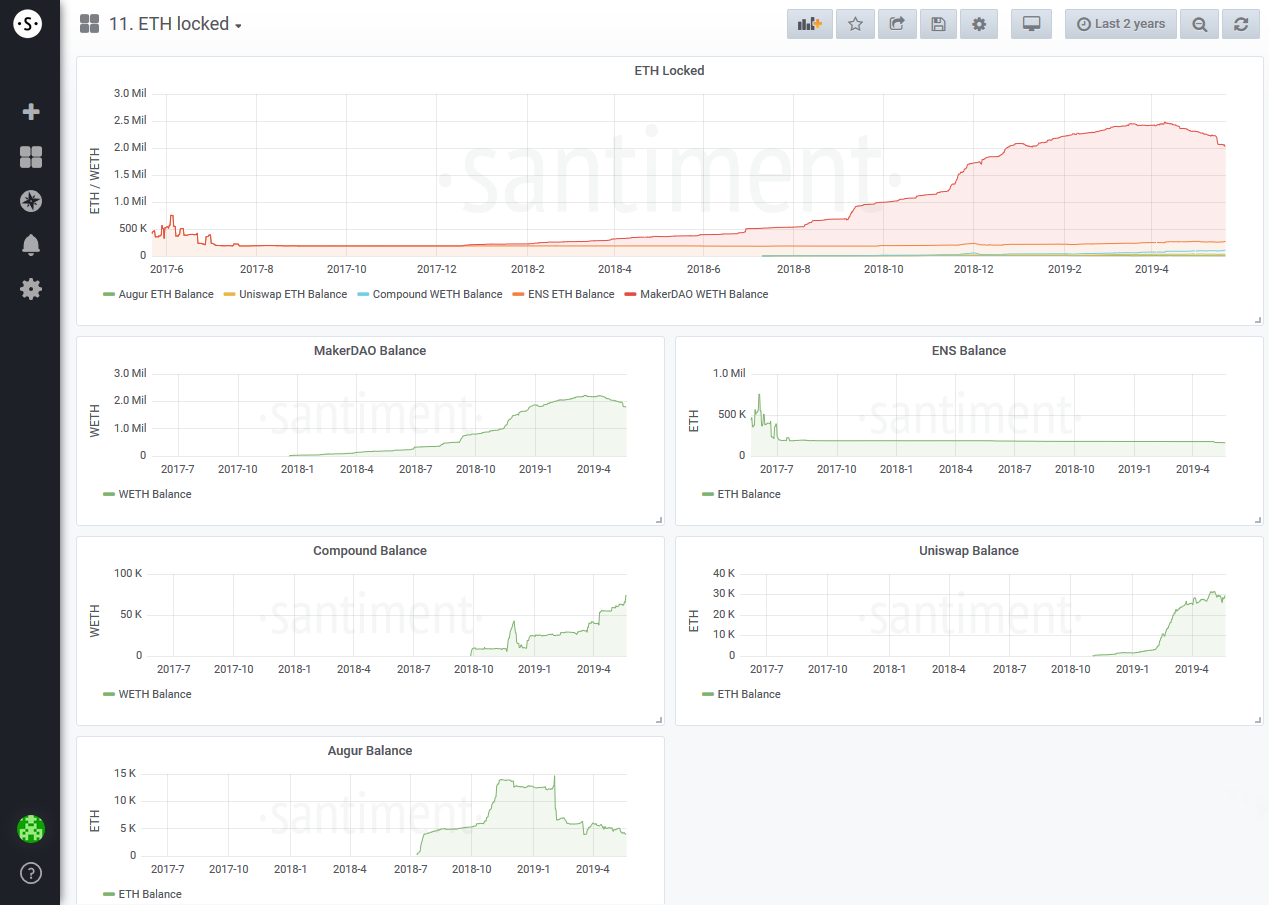Click dashboard grid icon beside title

(x=89, y=24)
